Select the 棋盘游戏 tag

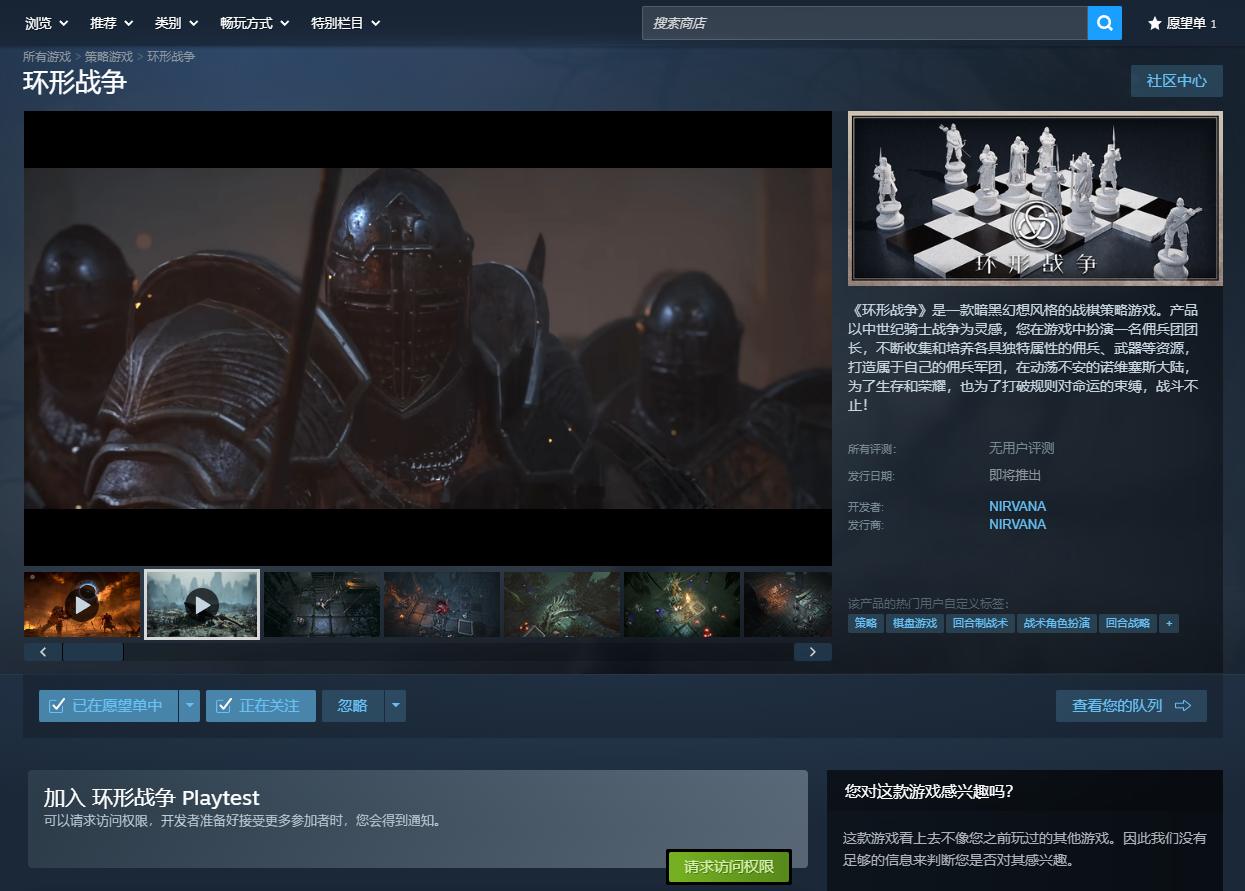pyautogui.click(x=915, y=623)
